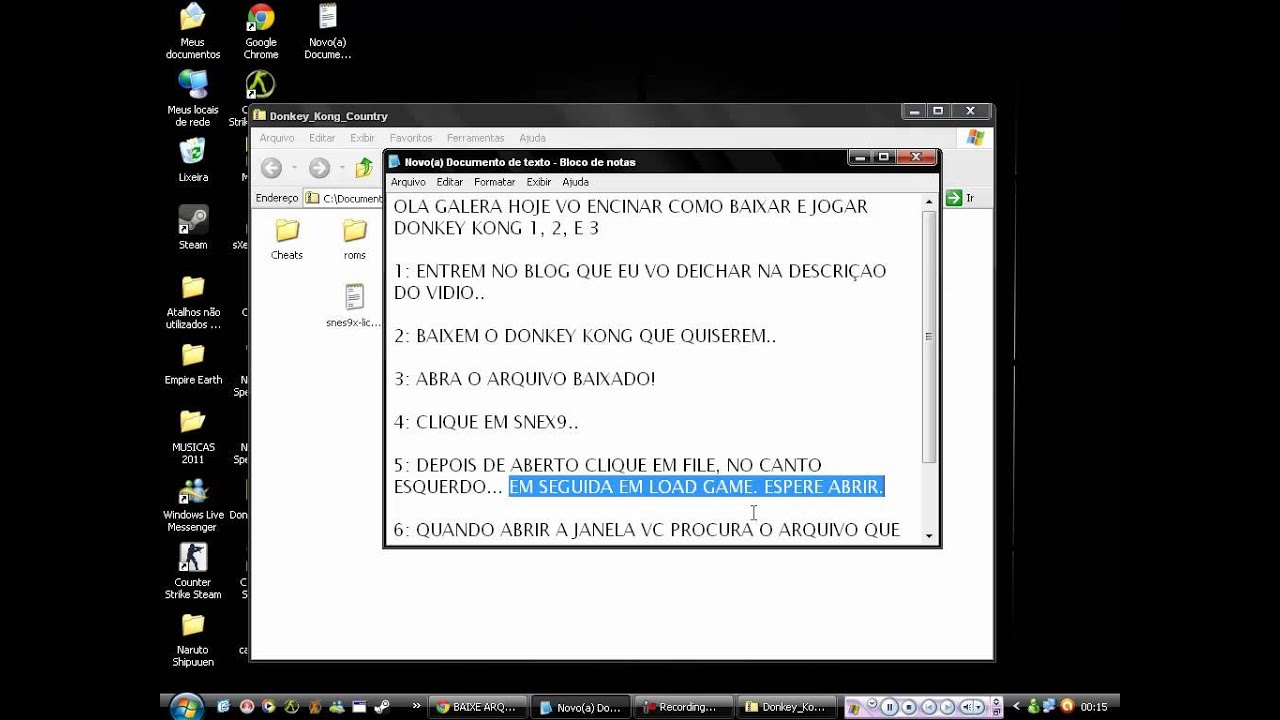Click the Ir go button beside the address bar

click(x=961, y=198)
